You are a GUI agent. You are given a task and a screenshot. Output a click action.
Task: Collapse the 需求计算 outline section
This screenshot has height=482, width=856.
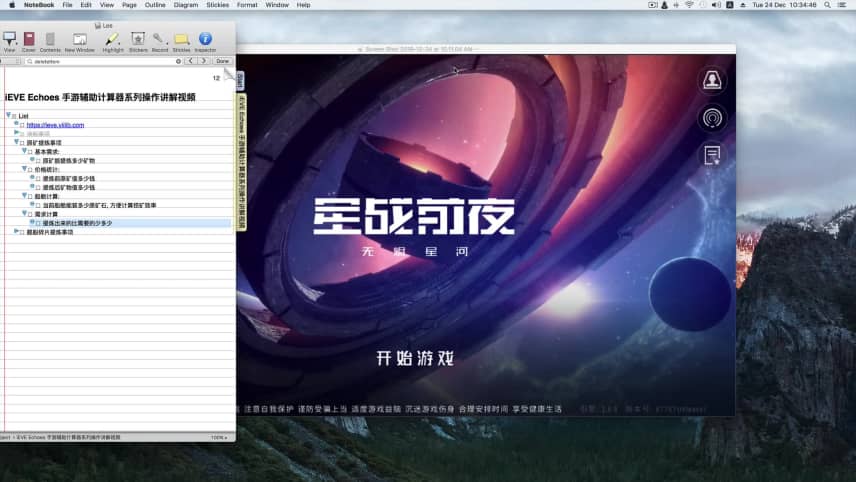click(x=24, y=213)
